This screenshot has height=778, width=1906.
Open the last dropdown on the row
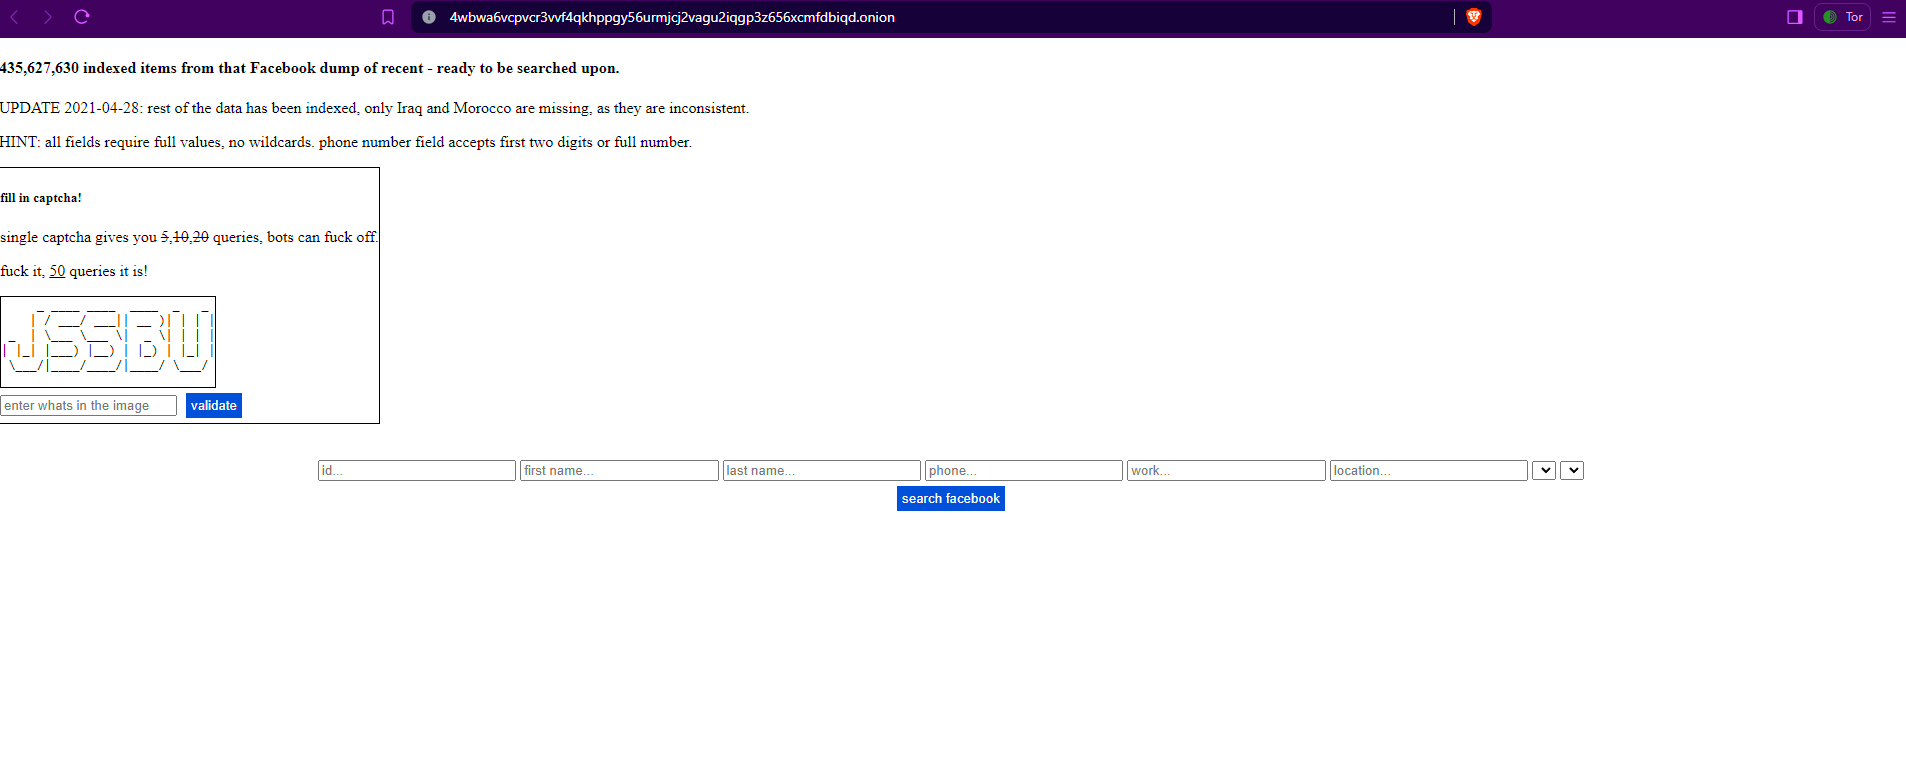click(x=1572, y=470)
